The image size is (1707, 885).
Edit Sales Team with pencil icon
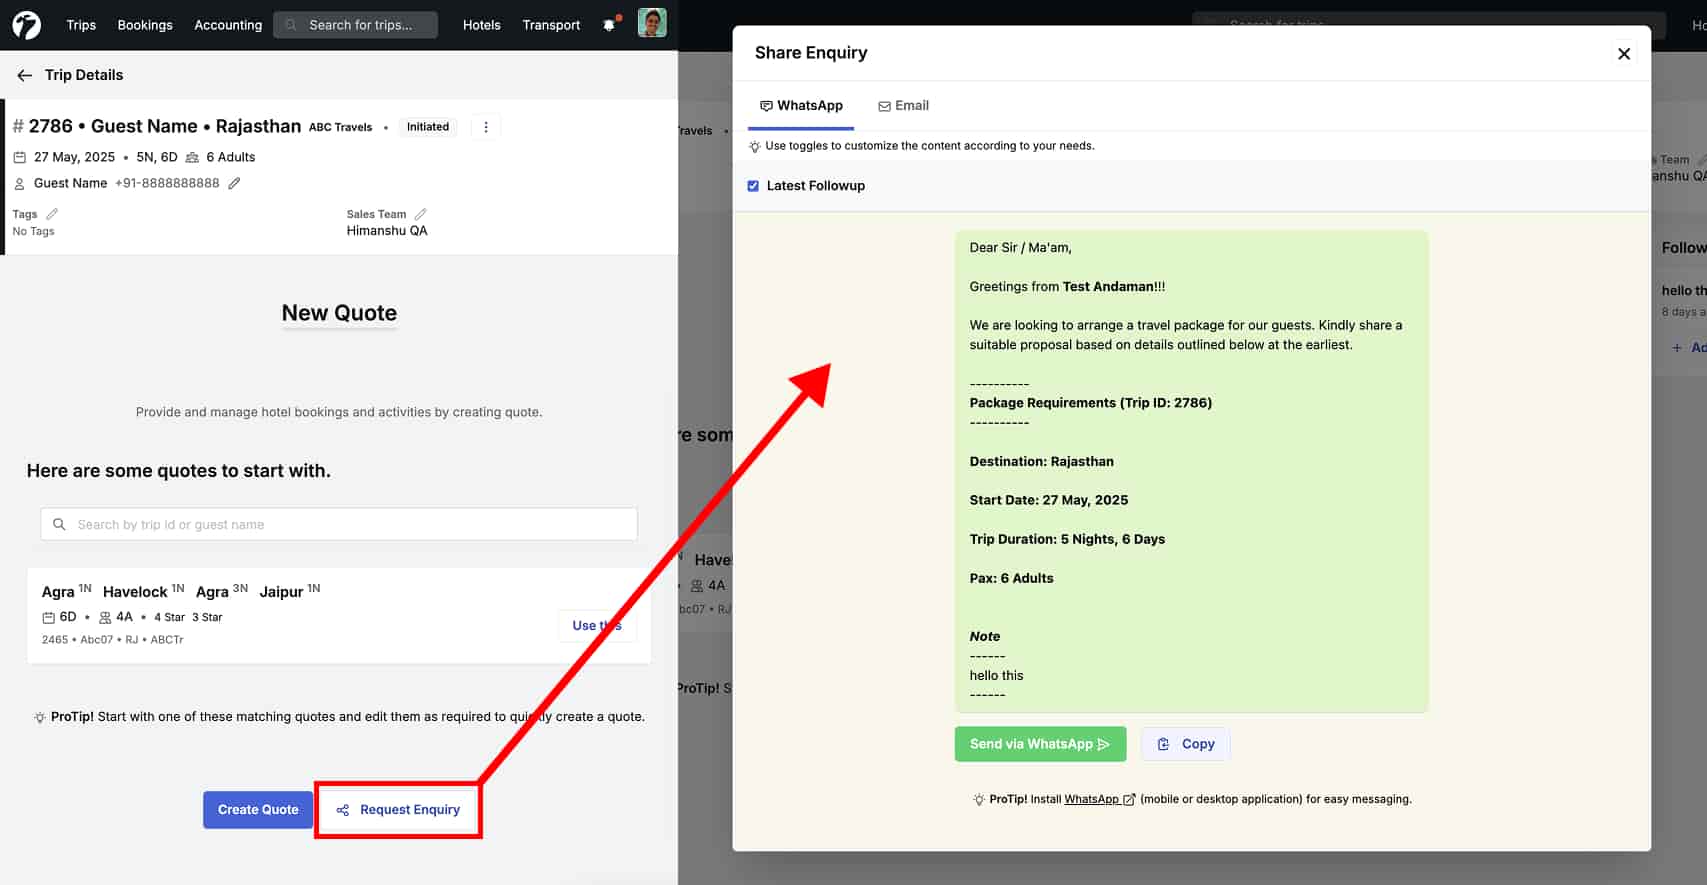point(420,214)
